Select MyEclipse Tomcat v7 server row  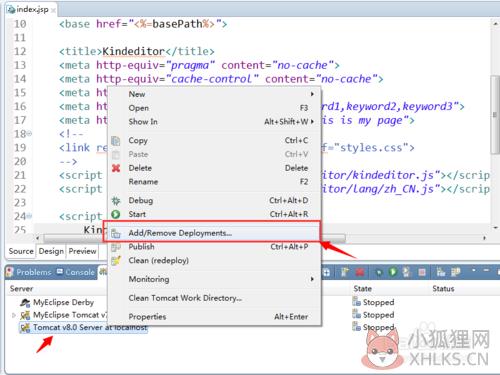(63, 315)
